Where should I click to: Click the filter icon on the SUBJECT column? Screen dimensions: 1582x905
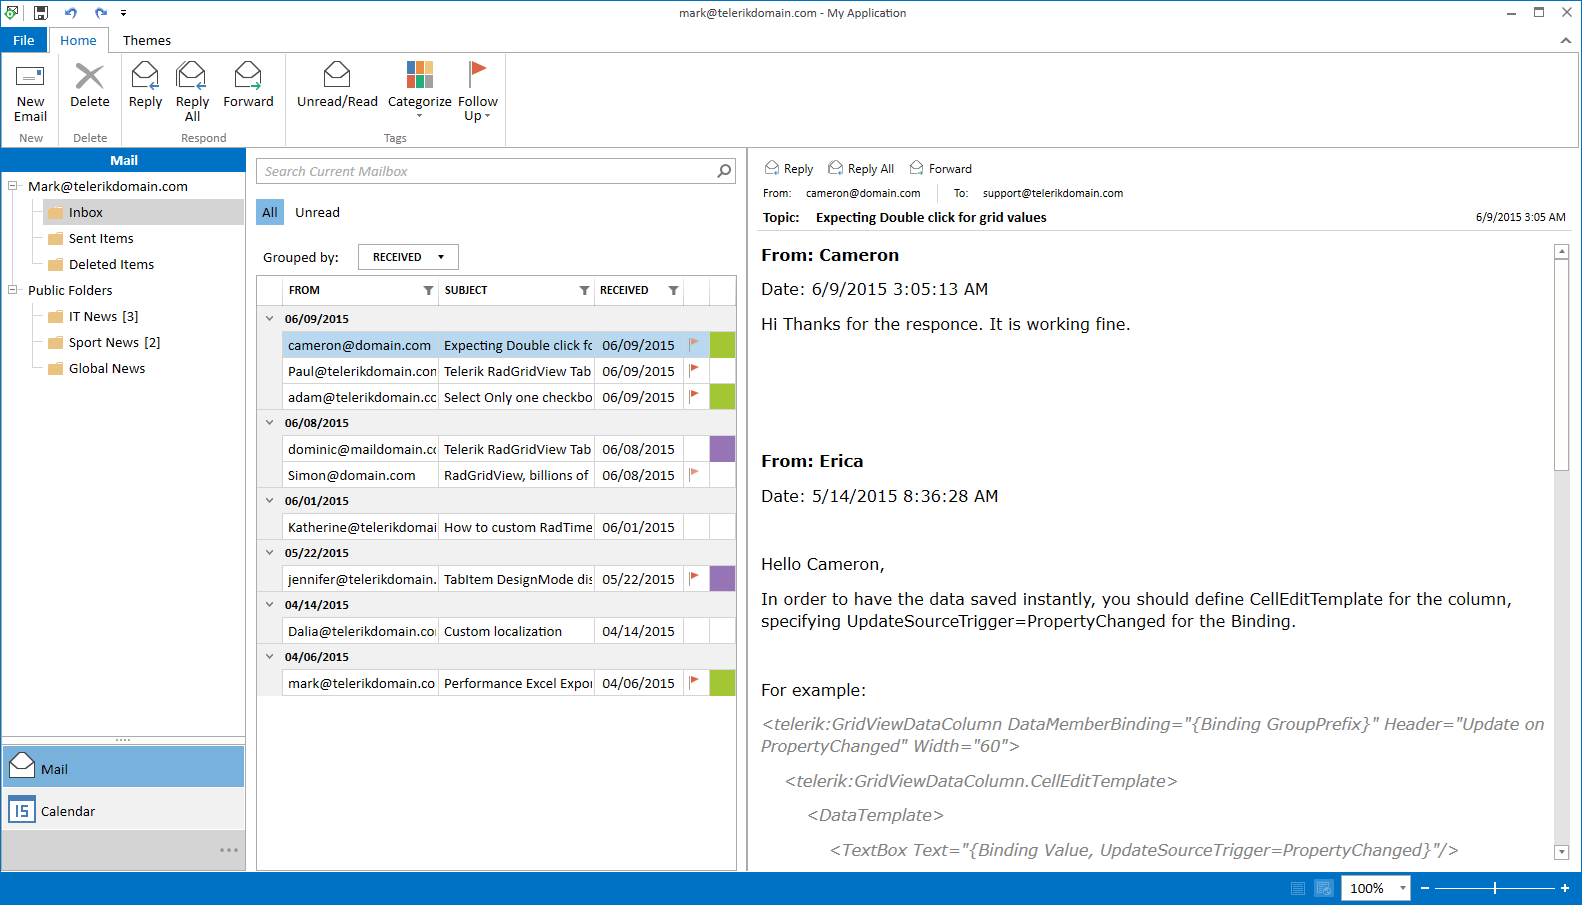(584, 291)
